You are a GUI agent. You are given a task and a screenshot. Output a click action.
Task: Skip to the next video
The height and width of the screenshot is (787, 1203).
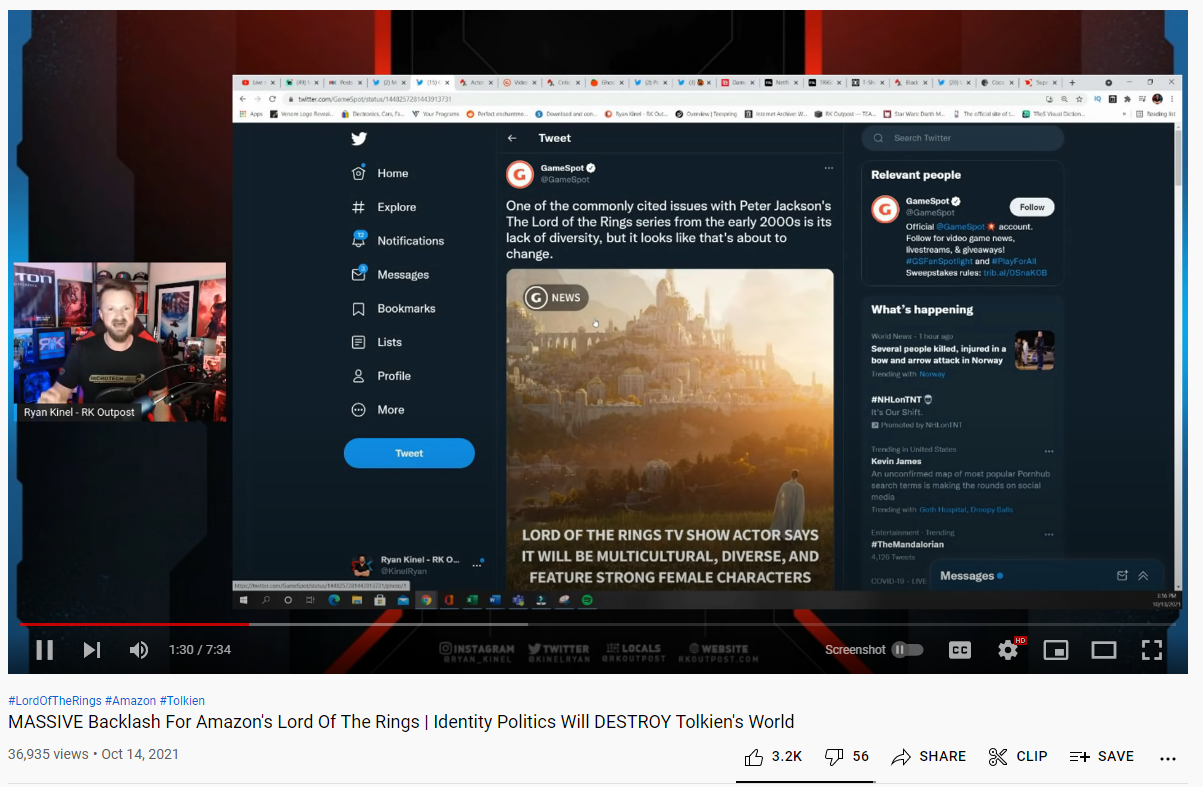(x=92, y=650)
